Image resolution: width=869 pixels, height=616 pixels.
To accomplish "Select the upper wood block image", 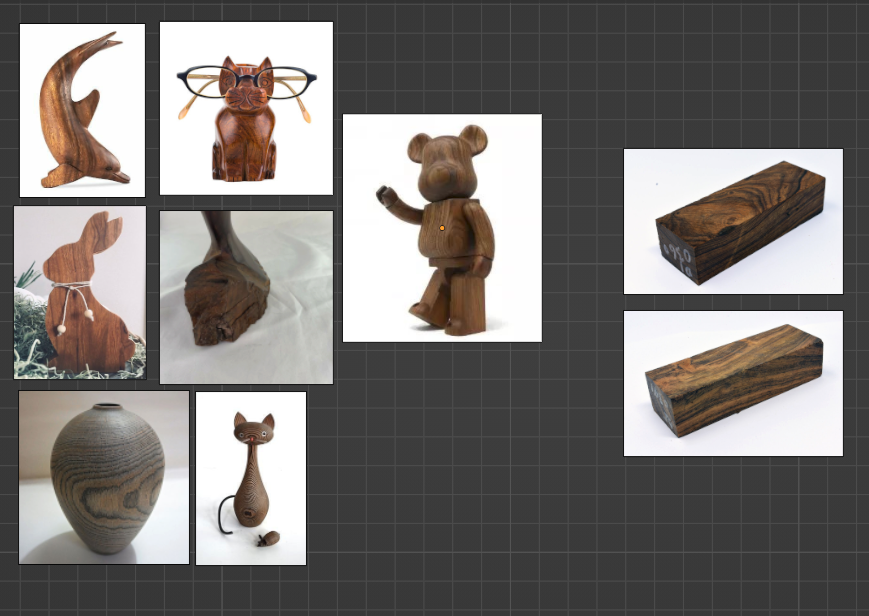I will point(733,221).
